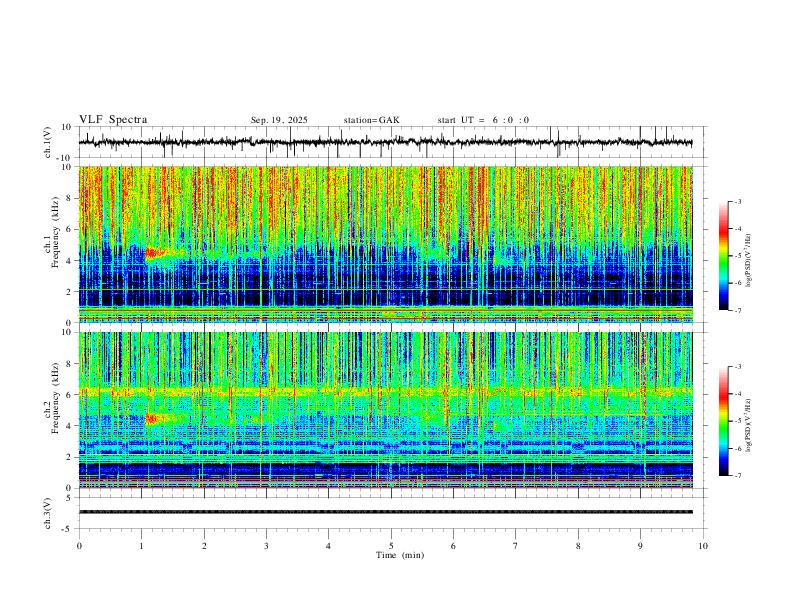Click the ch.3 voltage trace band
The height and width of the screenshot is (612, 792).
tap(385, 512)
